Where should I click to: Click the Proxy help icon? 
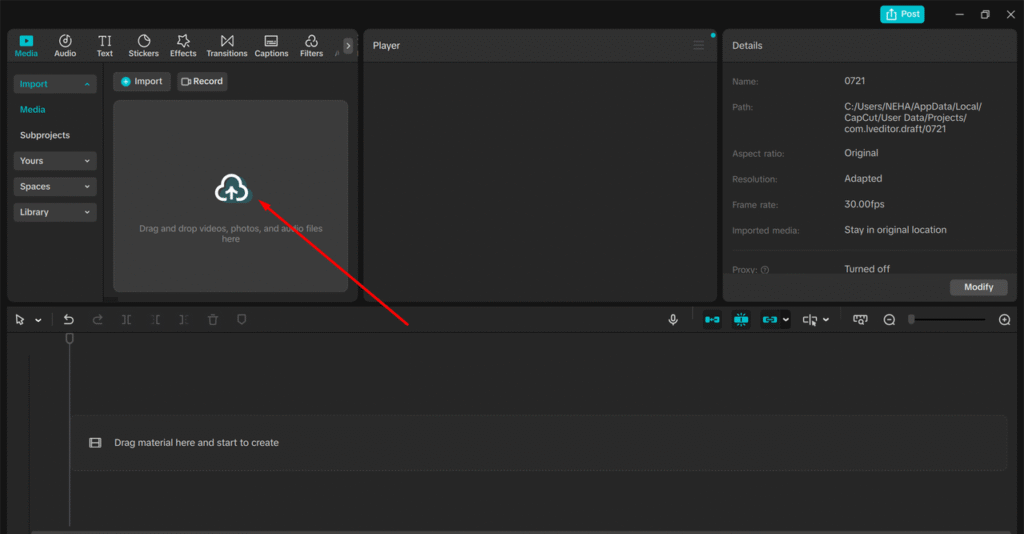[765, 270]
